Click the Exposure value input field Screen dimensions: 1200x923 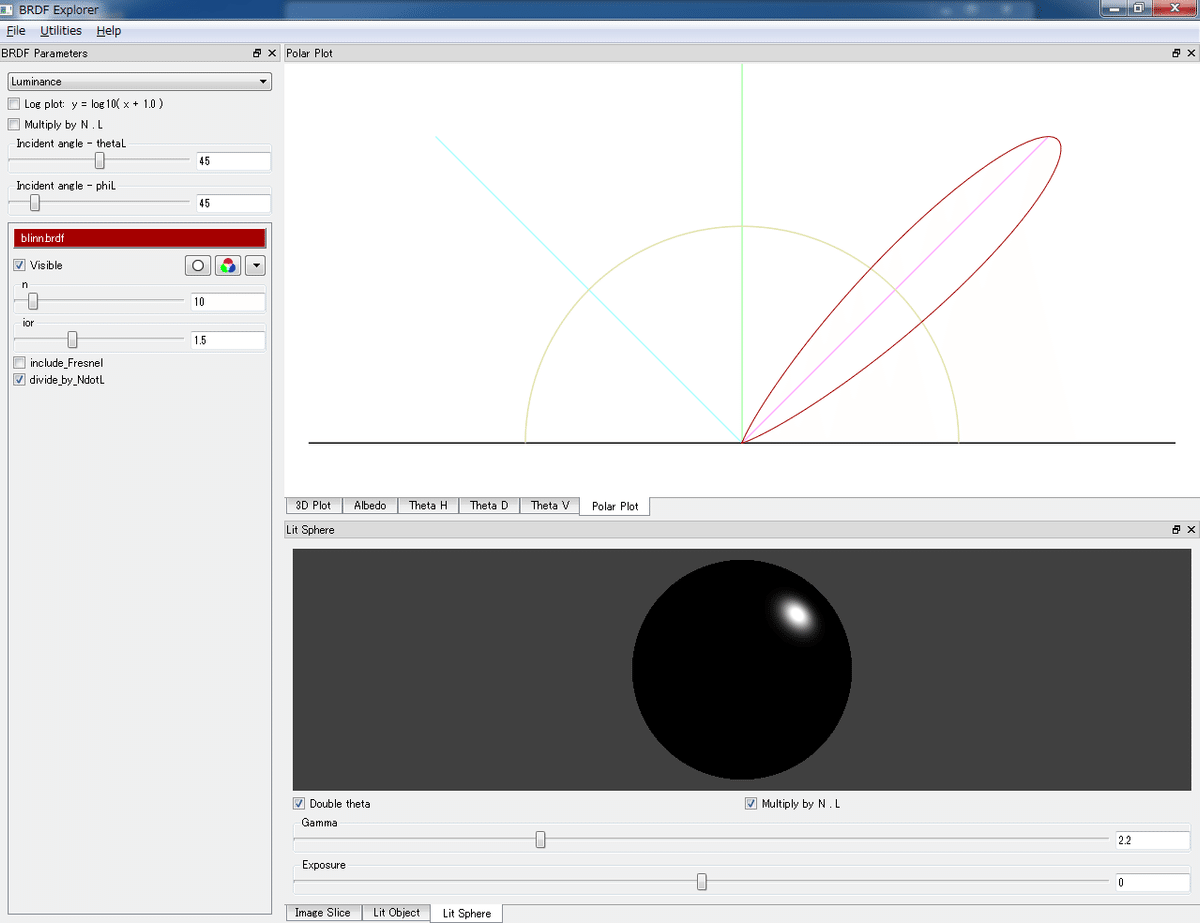click(x=1152, y=882)
